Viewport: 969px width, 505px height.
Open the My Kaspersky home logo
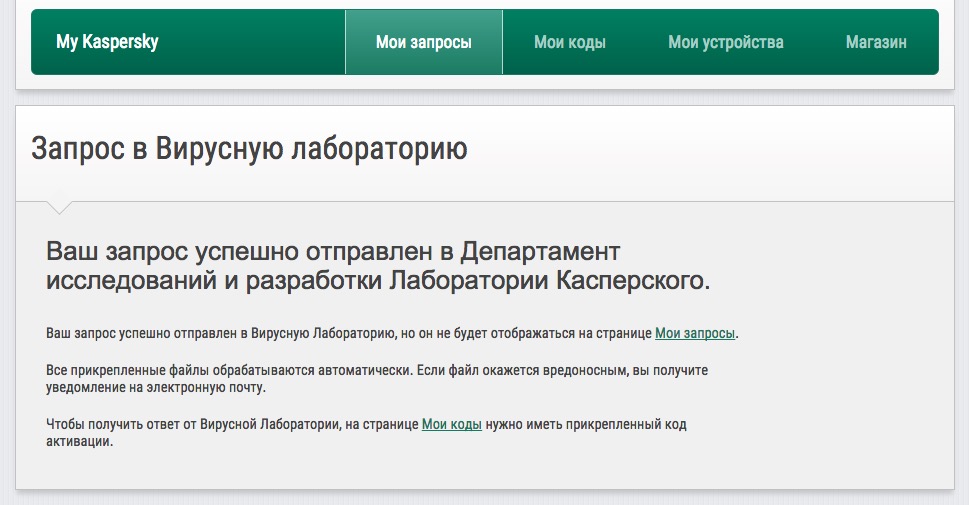coord(107,42)
